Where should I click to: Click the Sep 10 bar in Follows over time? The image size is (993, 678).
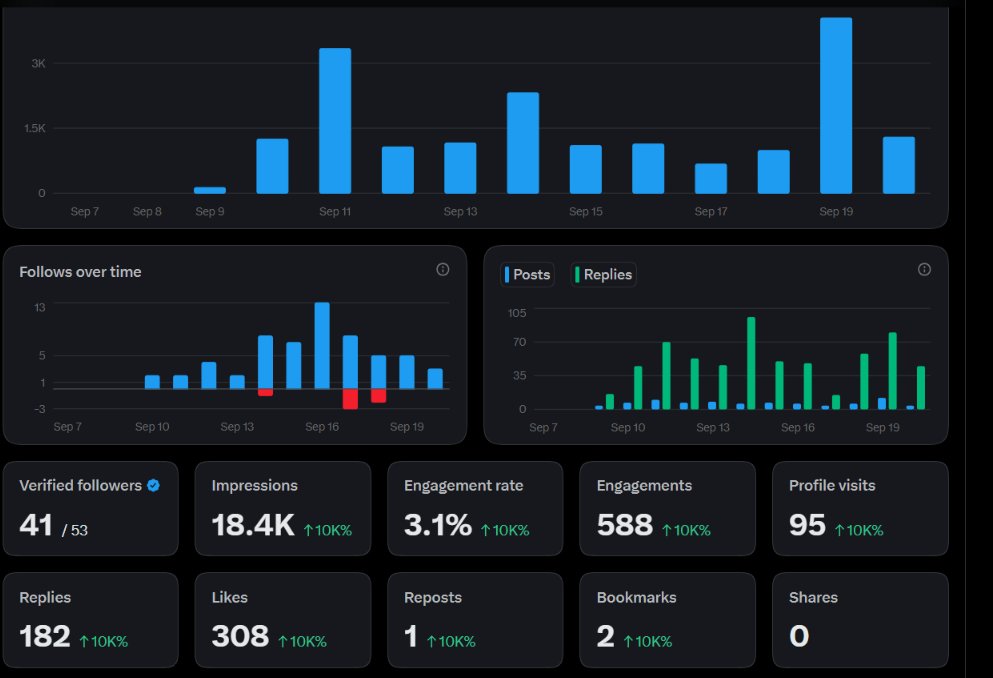[x=152, y=382]
